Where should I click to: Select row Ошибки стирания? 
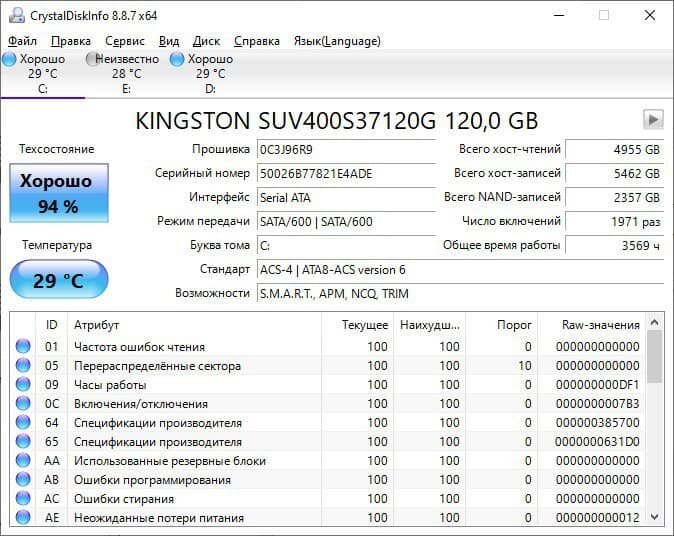(328, 499)
